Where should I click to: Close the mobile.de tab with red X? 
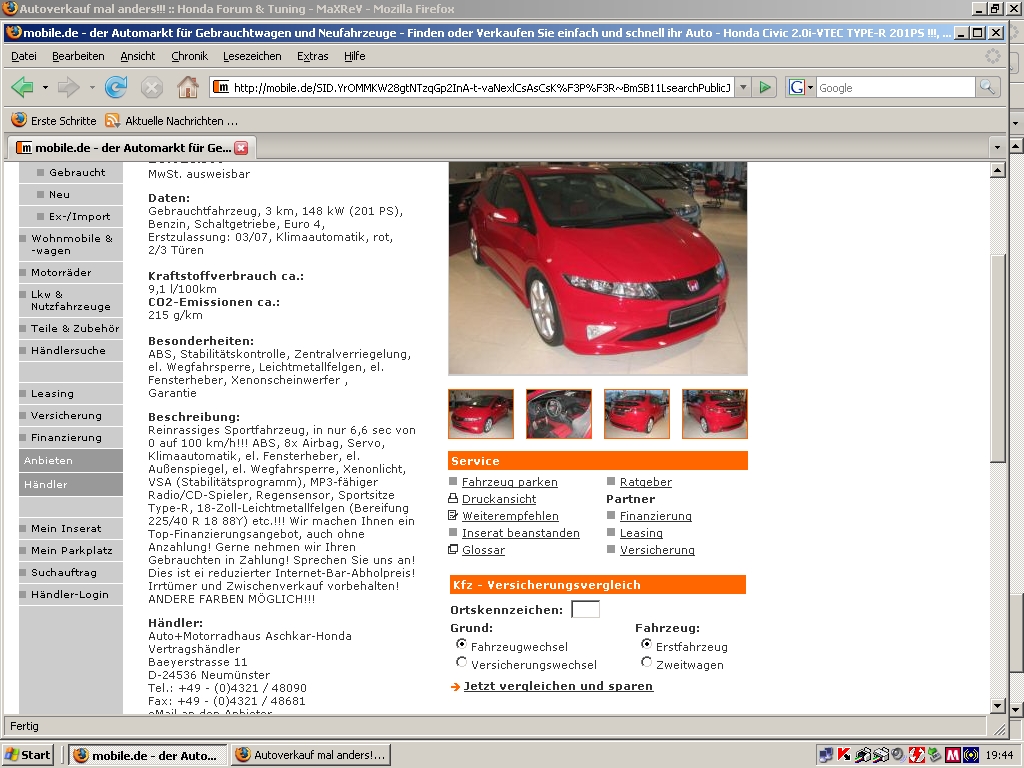point(241,148)
